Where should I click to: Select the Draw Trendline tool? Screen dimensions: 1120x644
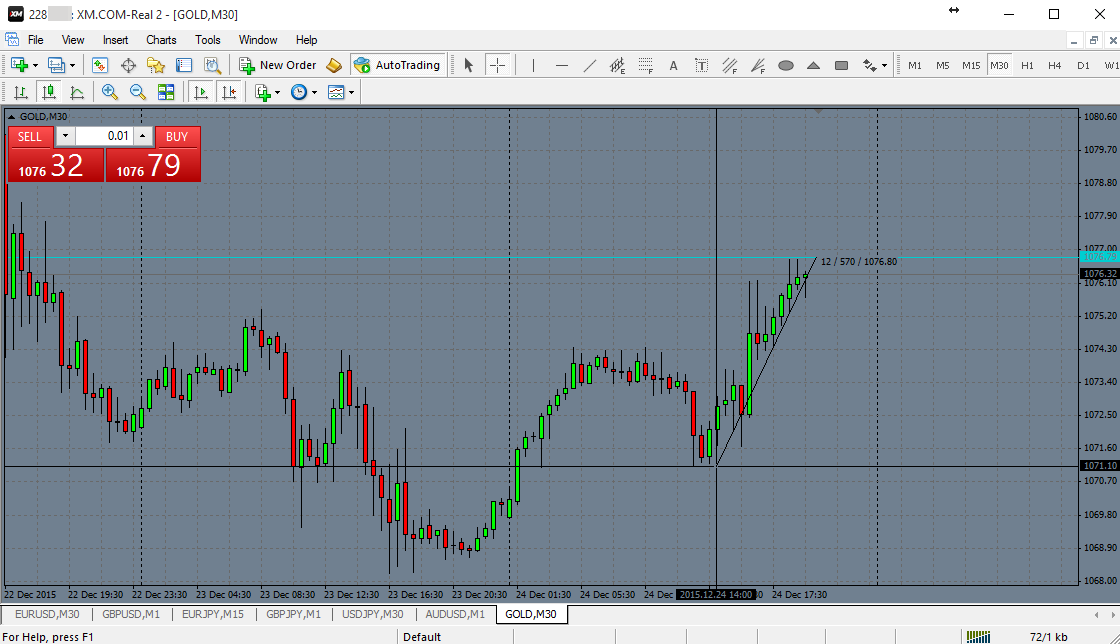(589, 66)
